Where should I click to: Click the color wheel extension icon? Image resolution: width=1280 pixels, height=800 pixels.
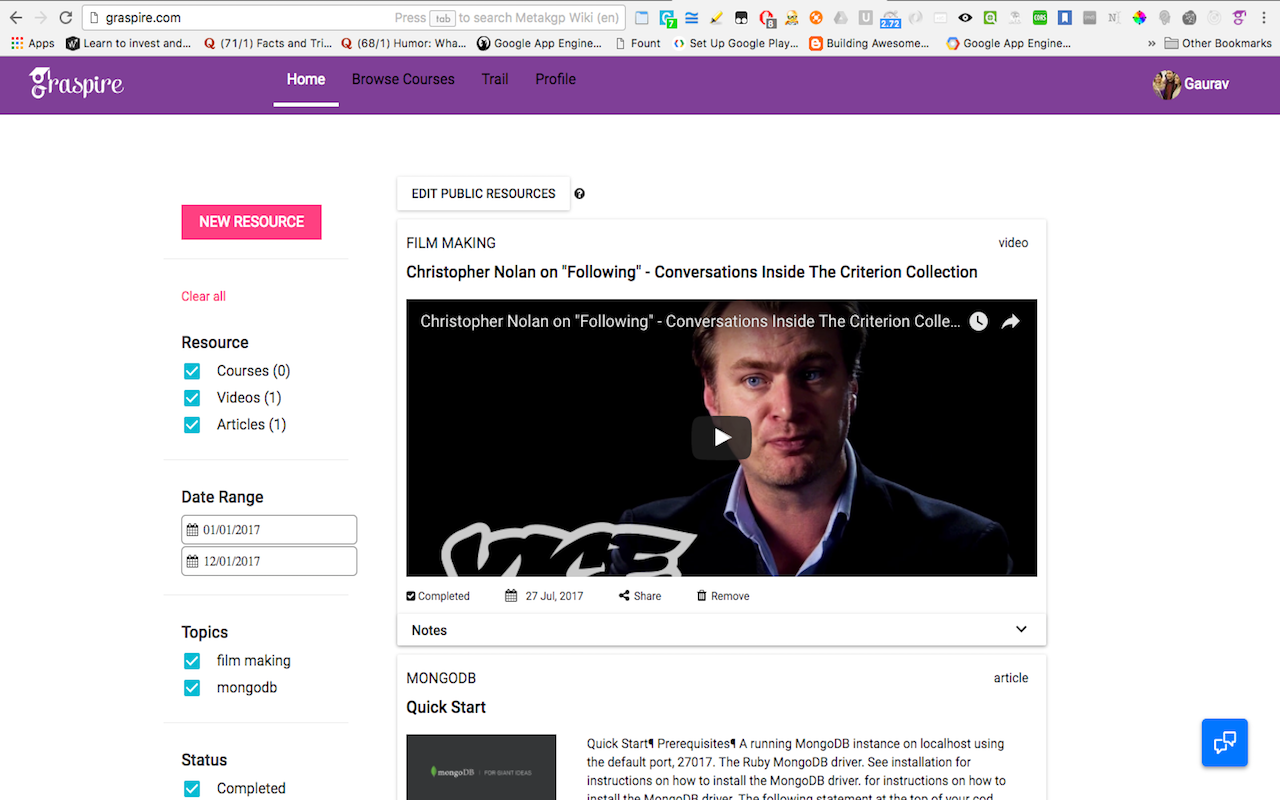(1139, 17)
